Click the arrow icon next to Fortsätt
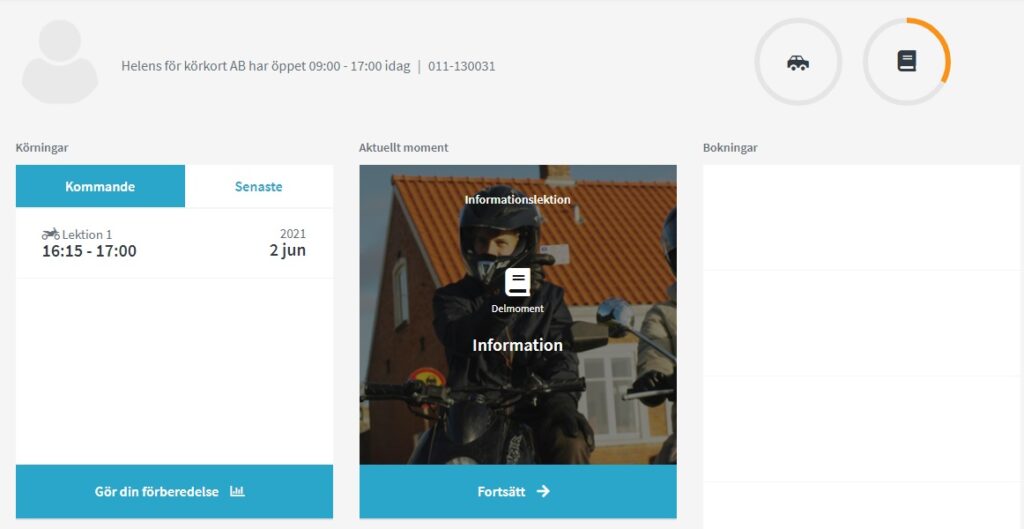 (x=543, y=491)
